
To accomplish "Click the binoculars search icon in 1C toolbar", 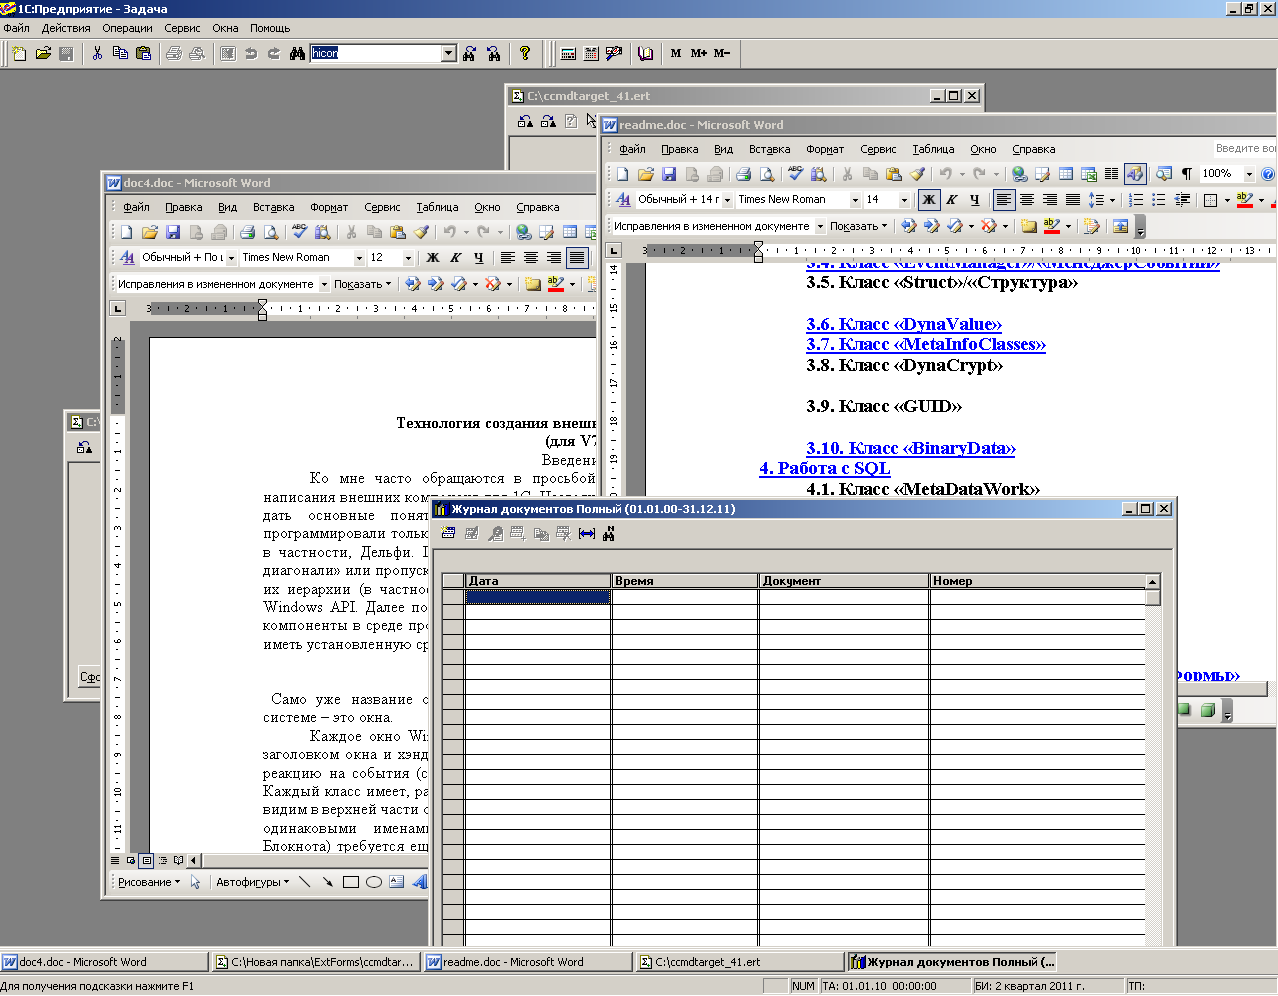I will coord(297,54).
